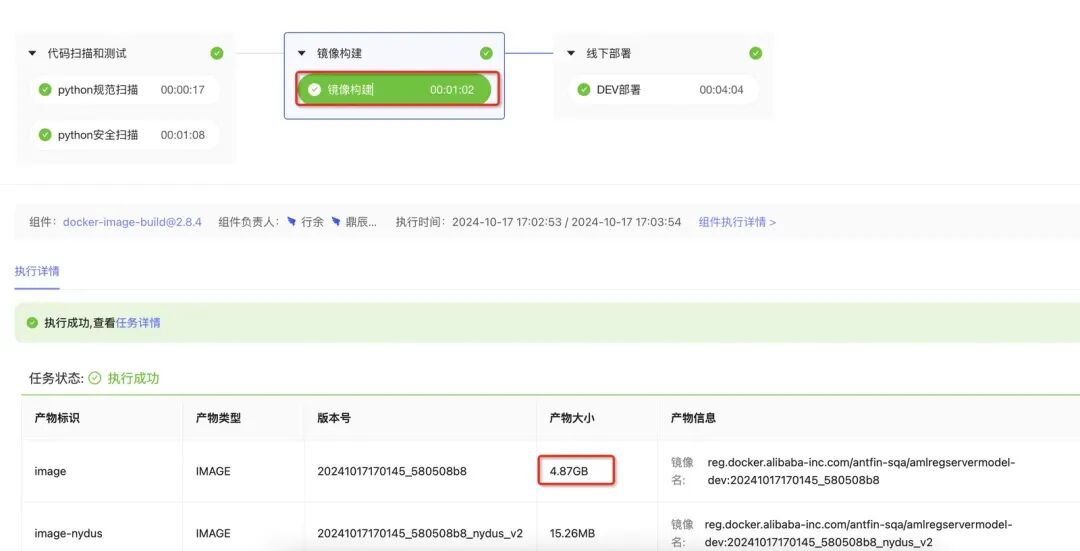
Task: Open 组件执行详情 link
Action: (737, 222)
